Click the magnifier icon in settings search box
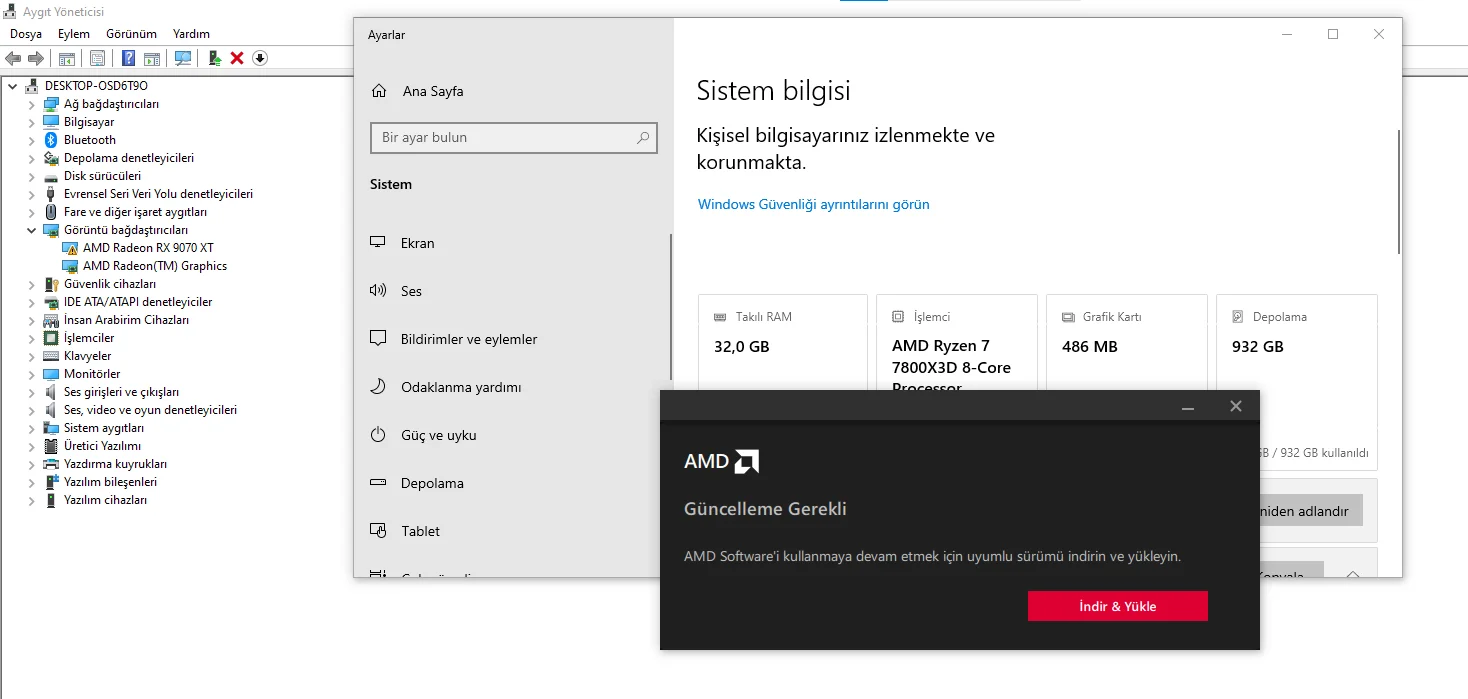The image size is (1468, 699). [x=643, y=138]
